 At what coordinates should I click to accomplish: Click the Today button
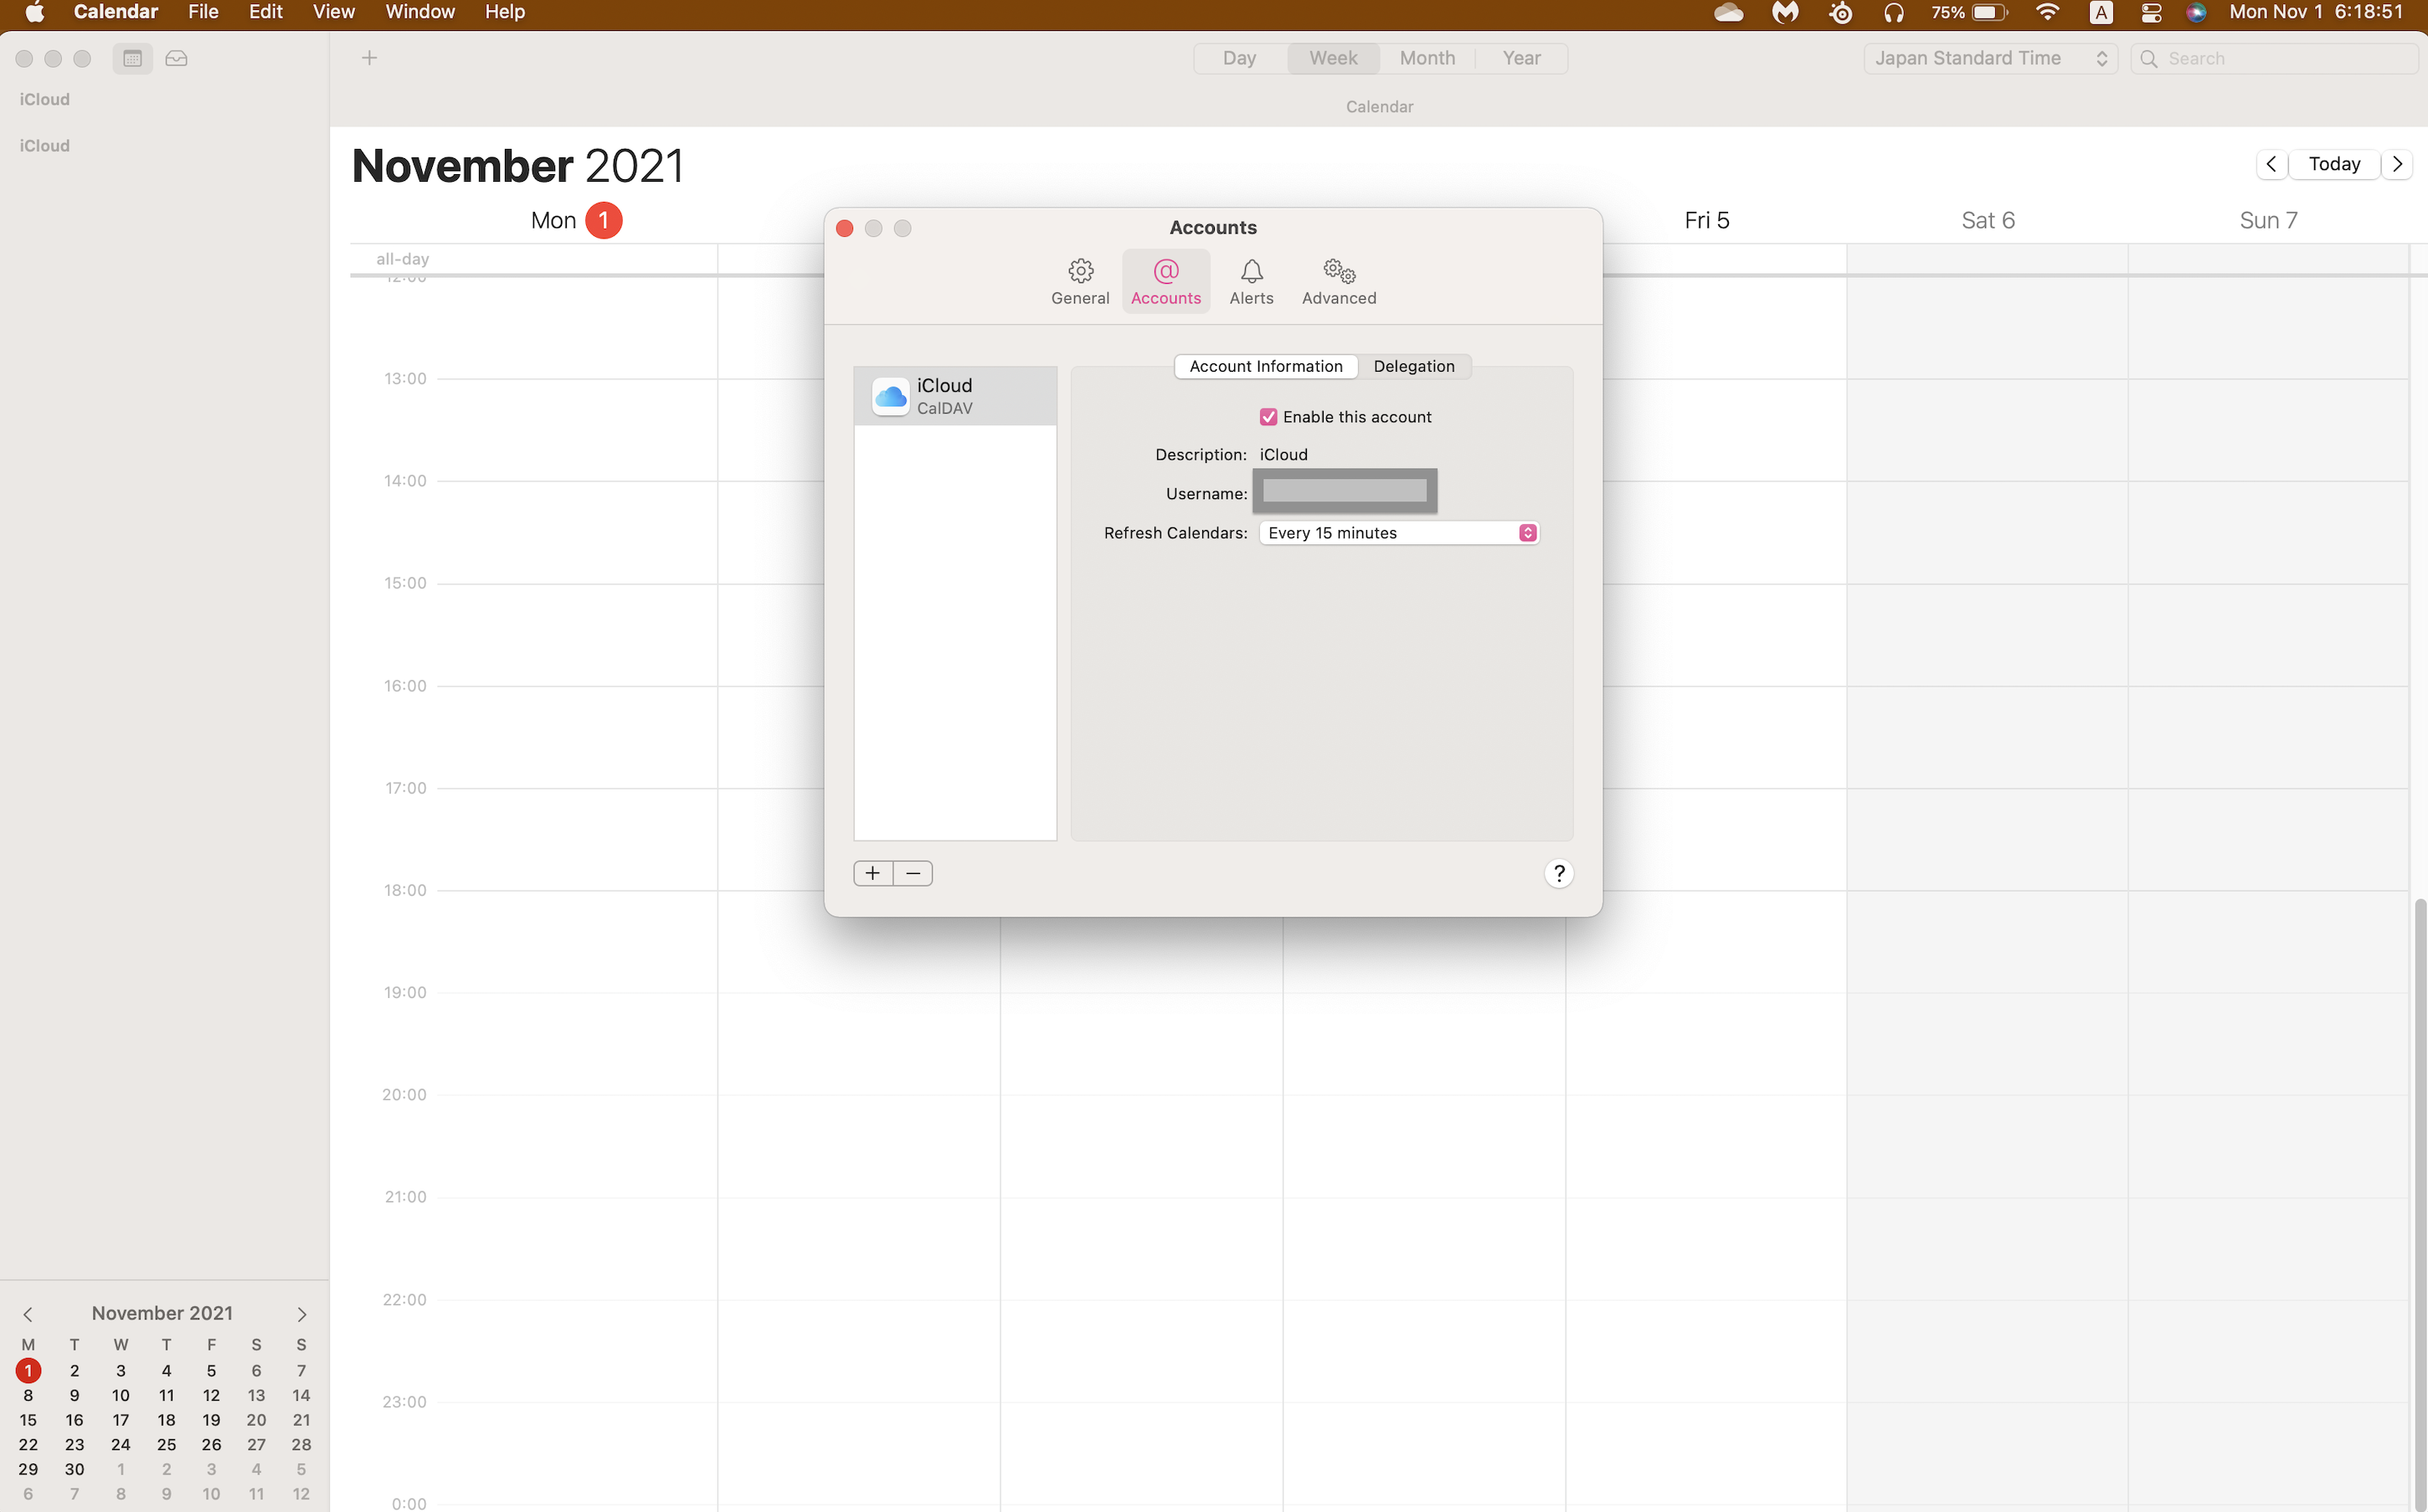(2333, 164)
